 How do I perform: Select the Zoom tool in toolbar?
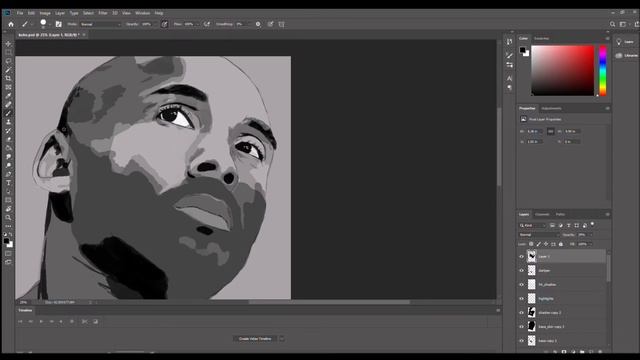(x=8, y=218)
